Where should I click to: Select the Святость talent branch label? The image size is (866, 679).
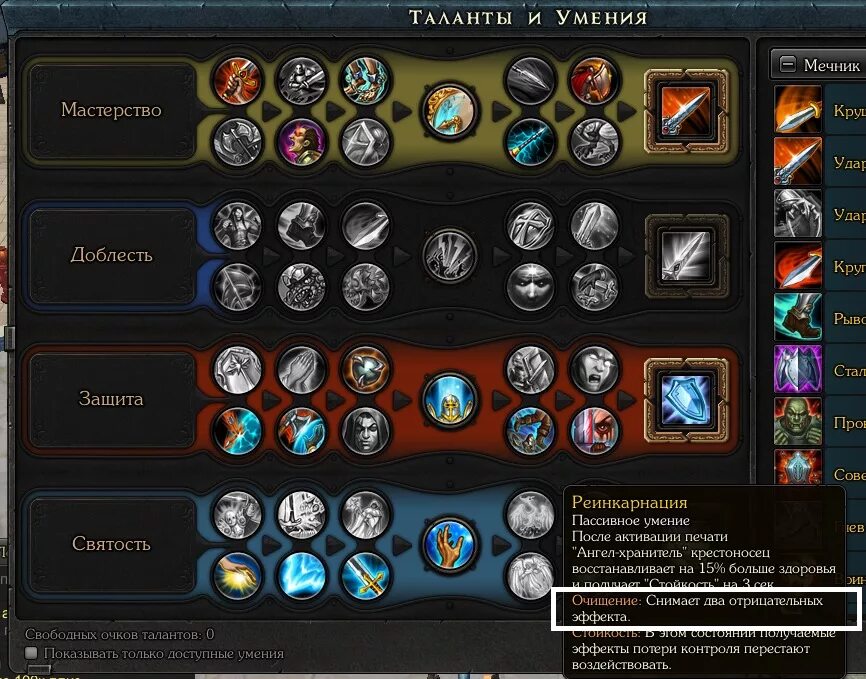coord(111,544)
